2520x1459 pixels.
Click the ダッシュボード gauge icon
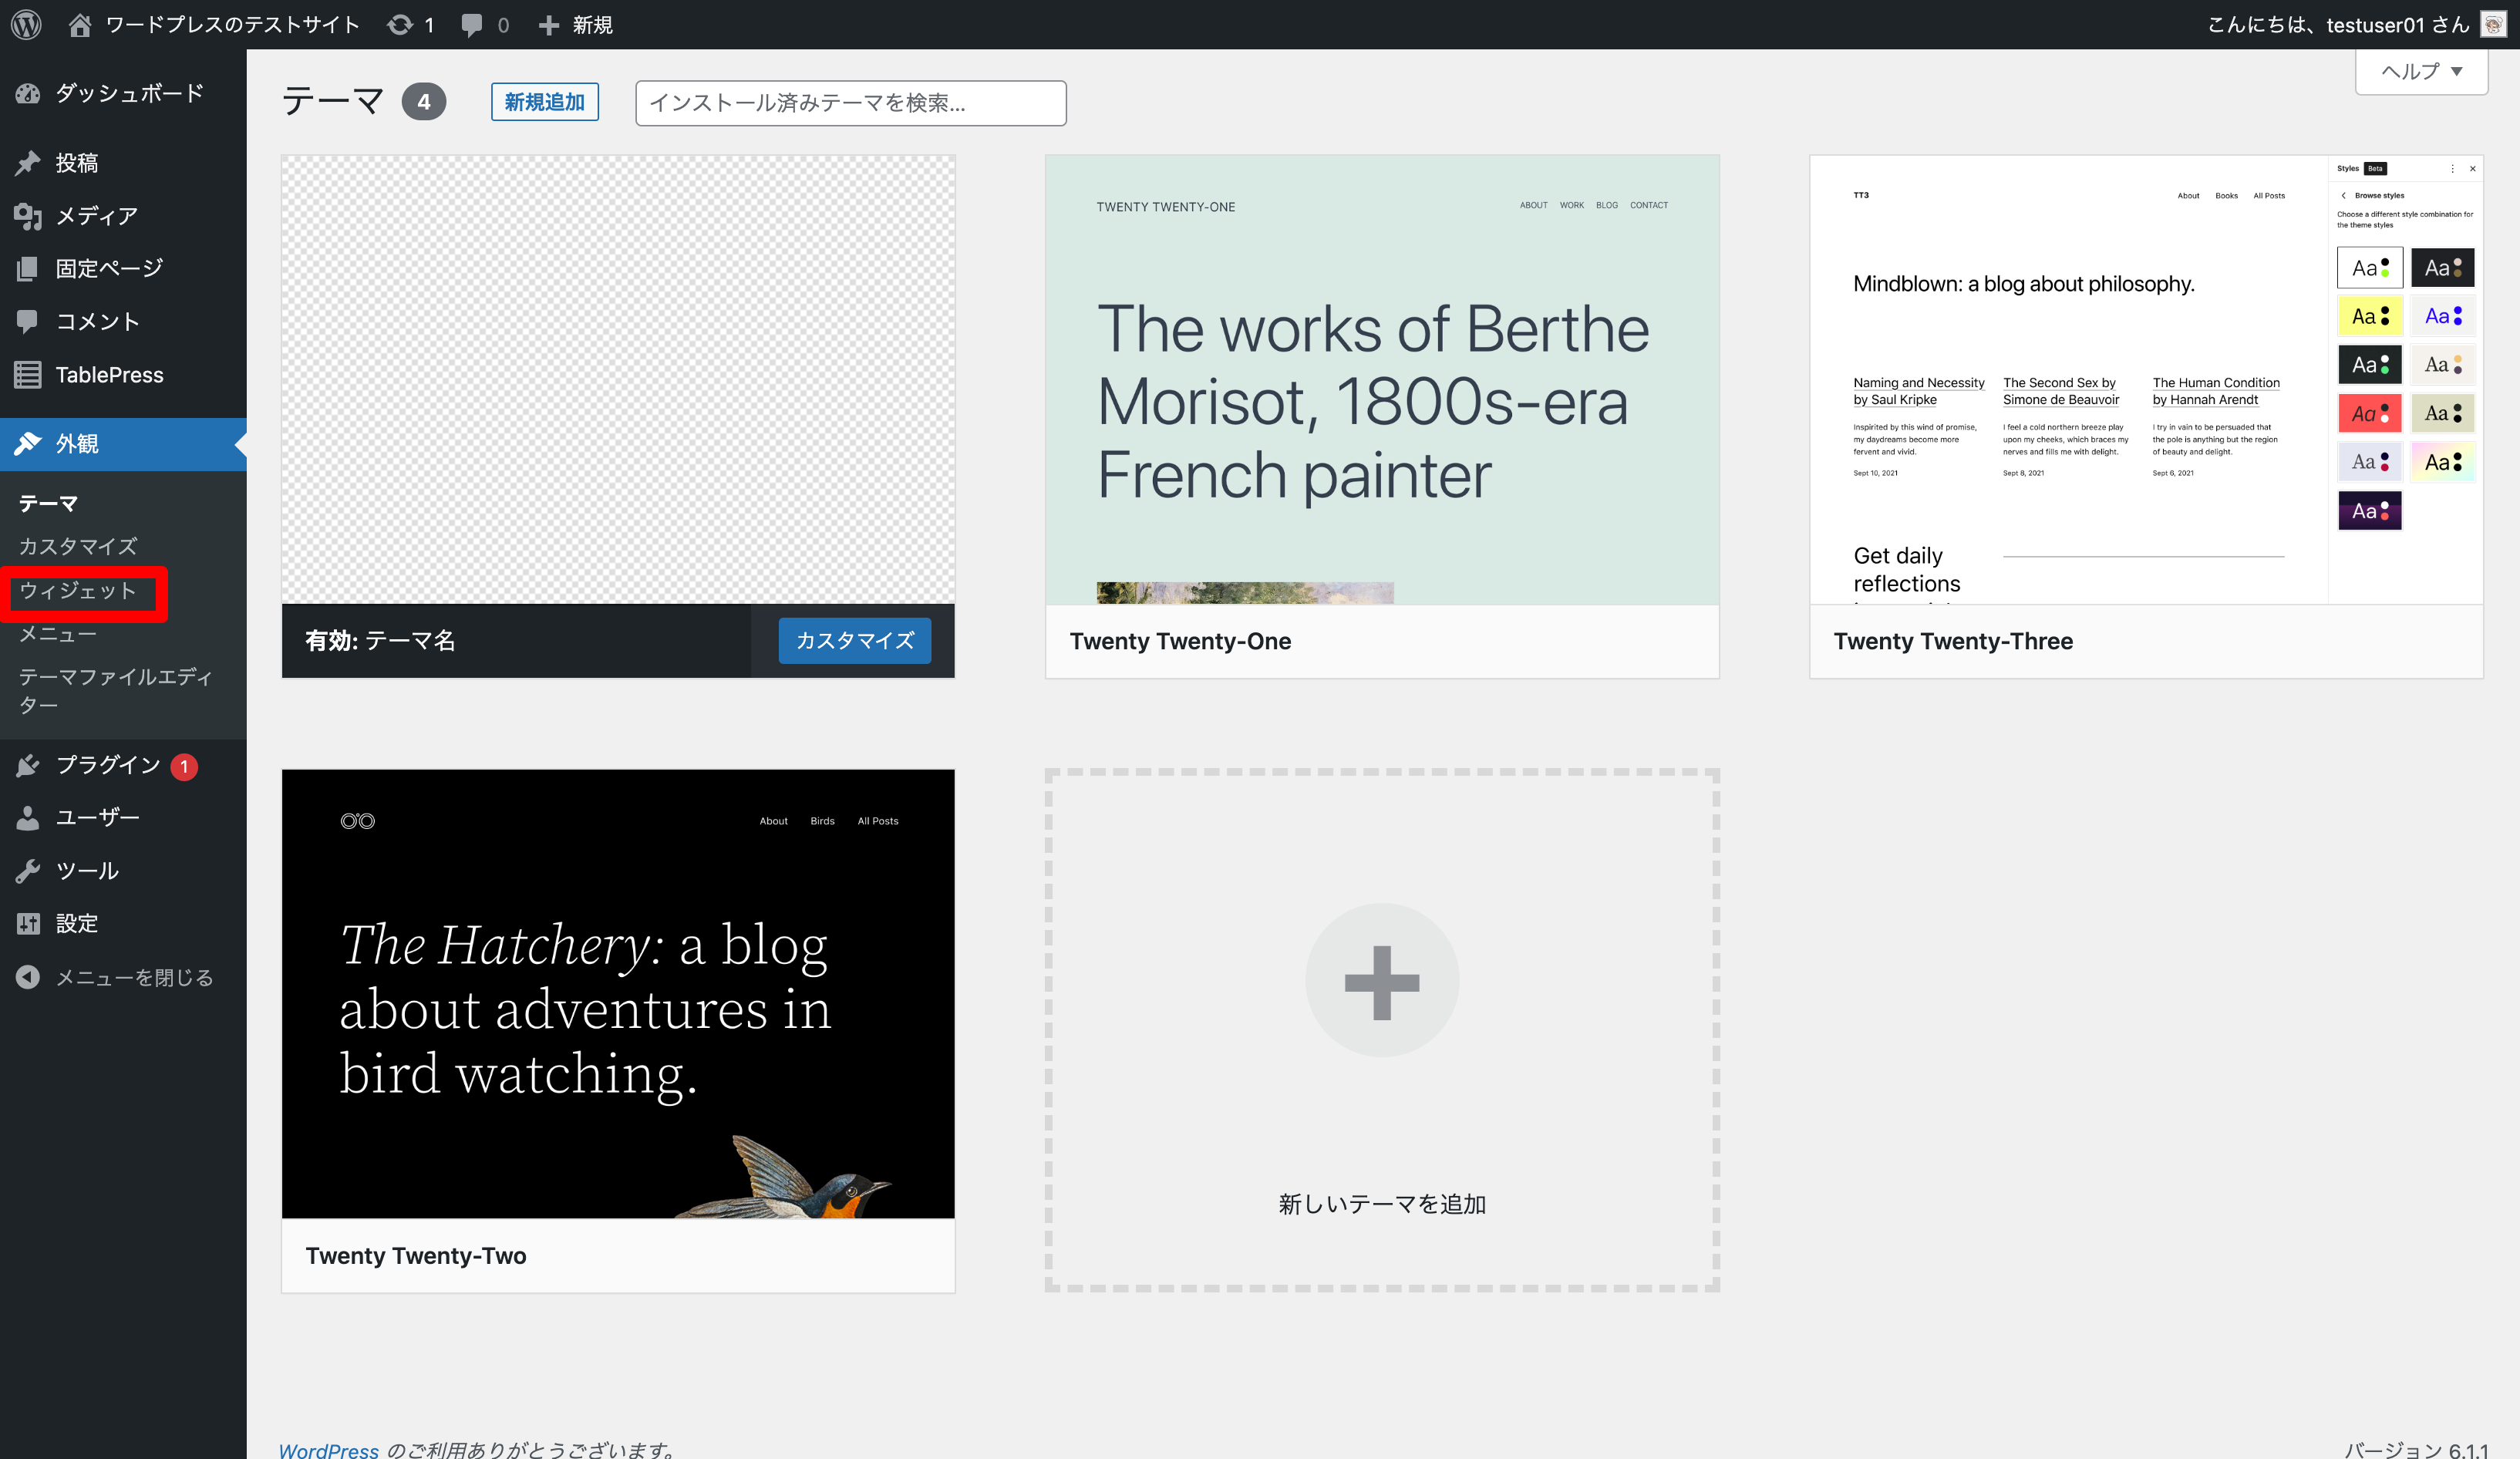(x=28, y=93)
